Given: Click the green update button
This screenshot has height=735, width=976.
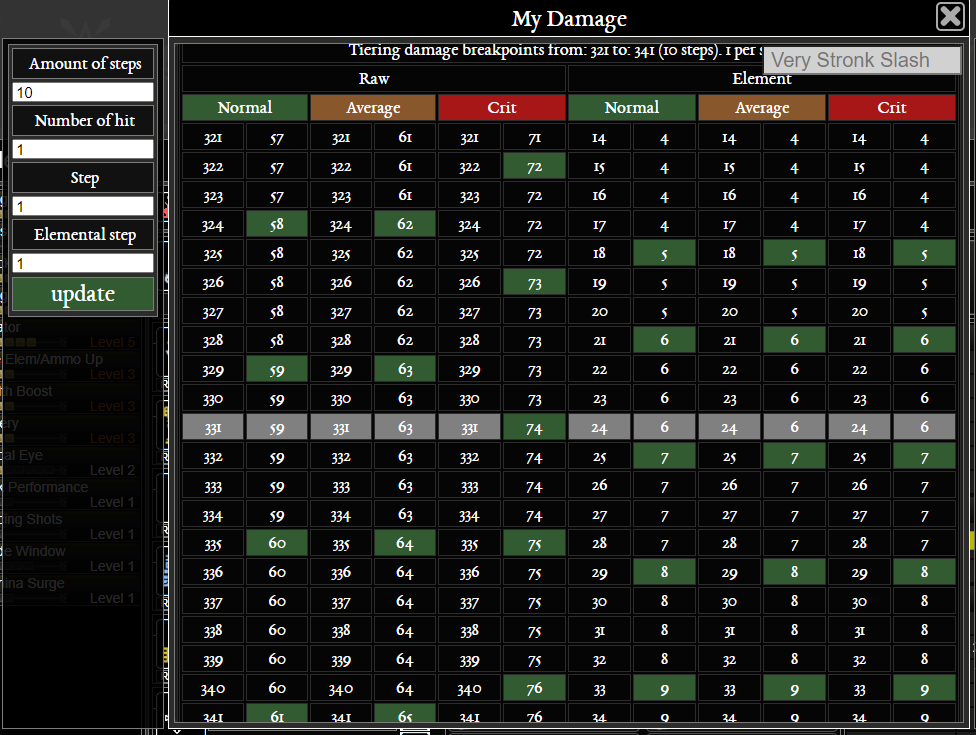Looking at the screenshot, I should pos(83,293).
